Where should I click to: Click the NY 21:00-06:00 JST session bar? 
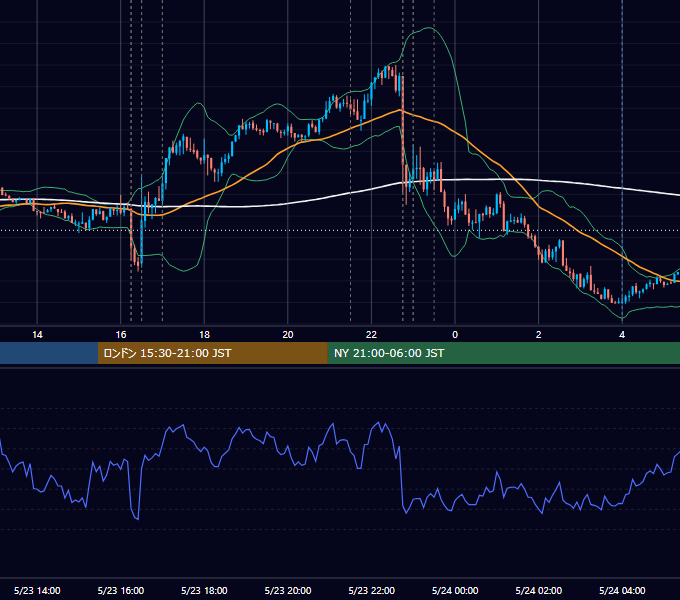(x=503, y=353)
